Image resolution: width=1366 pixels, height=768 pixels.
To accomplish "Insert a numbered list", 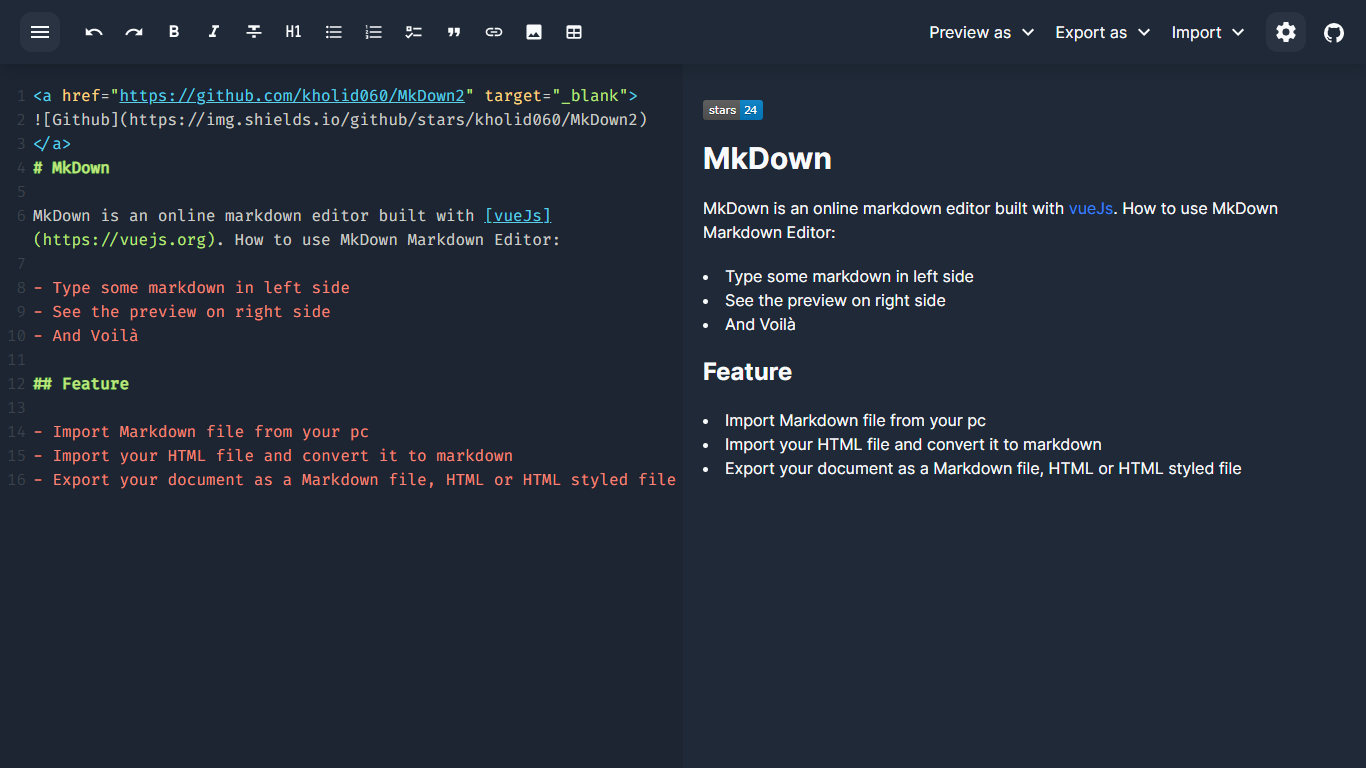I will [x=374, y=32].
